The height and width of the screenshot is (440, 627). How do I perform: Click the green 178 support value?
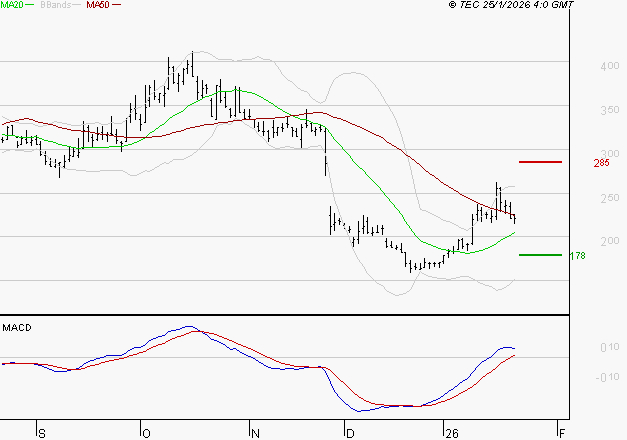click(x=577, y=256)
